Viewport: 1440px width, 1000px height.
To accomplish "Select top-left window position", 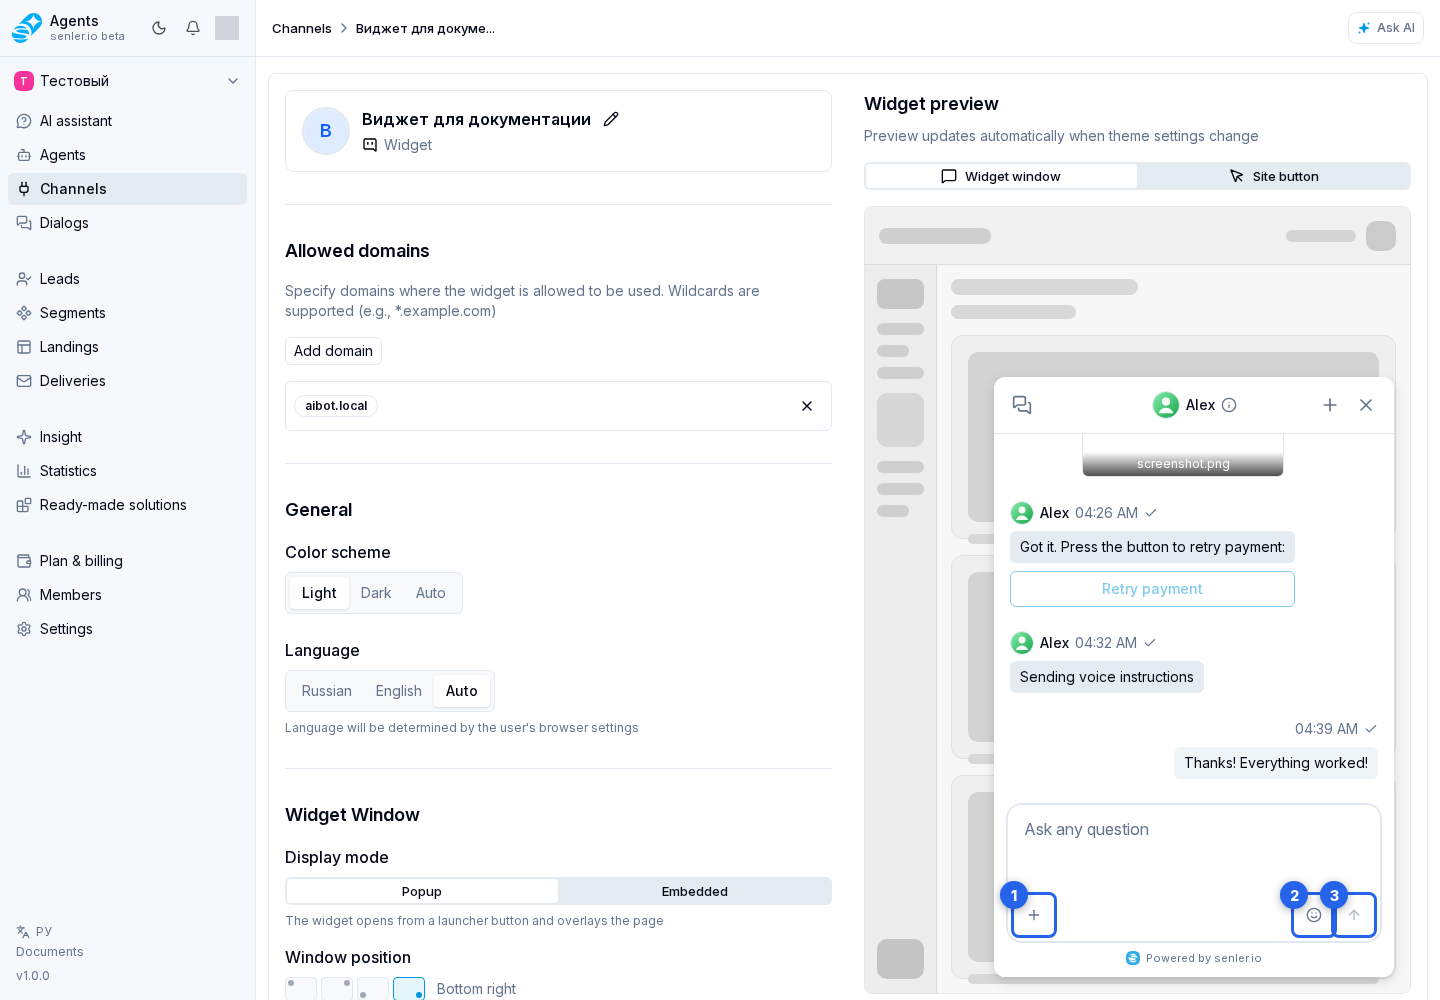I will (301, 988).
